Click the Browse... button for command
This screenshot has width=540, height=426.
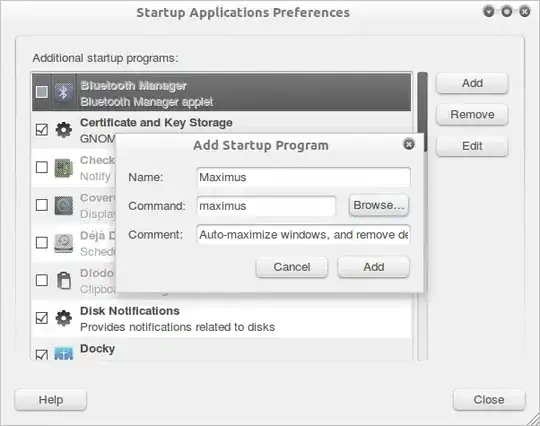point(378,206)
